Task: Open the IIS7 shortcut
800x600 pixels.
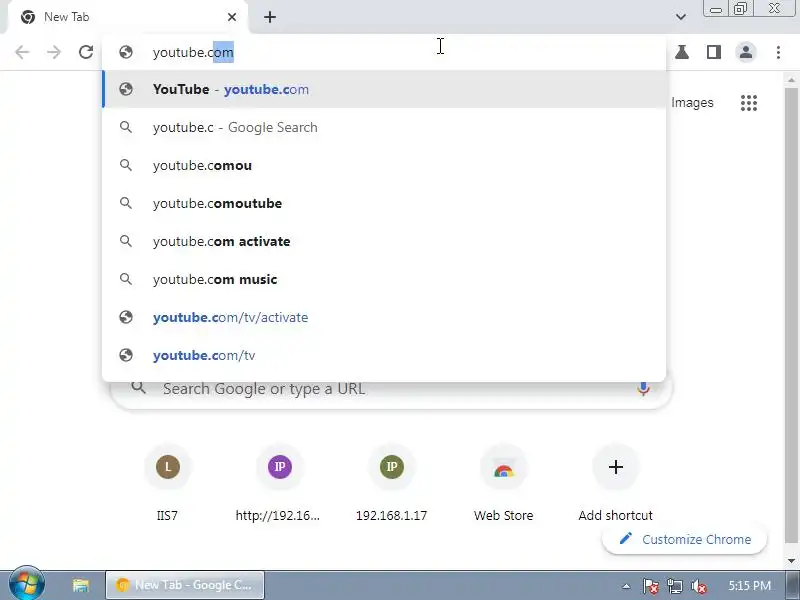Action: (x=167, y=483)
